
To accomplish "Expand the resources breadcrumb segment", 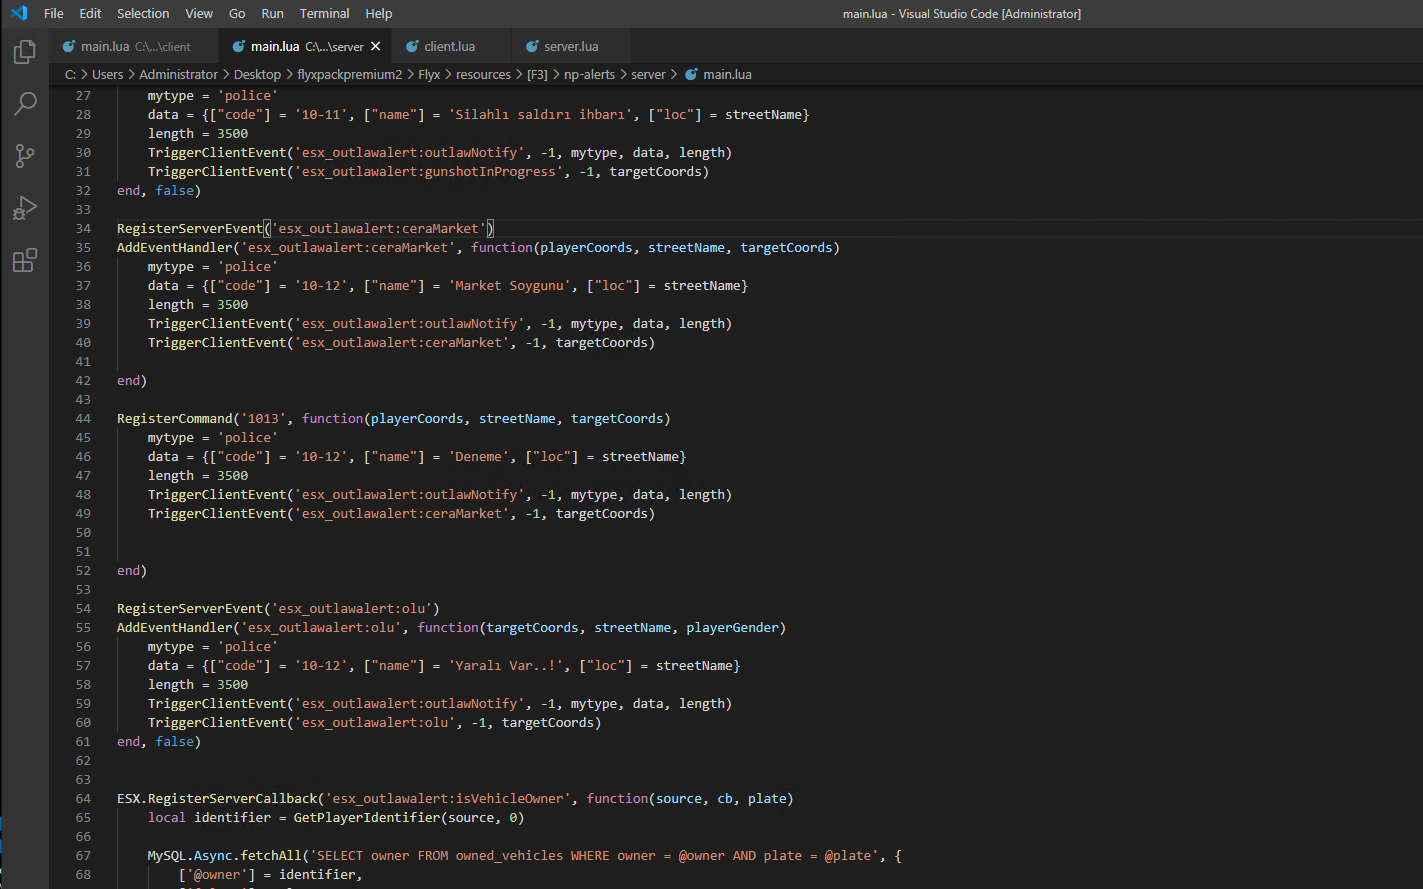I will click(x=483, y=74).
